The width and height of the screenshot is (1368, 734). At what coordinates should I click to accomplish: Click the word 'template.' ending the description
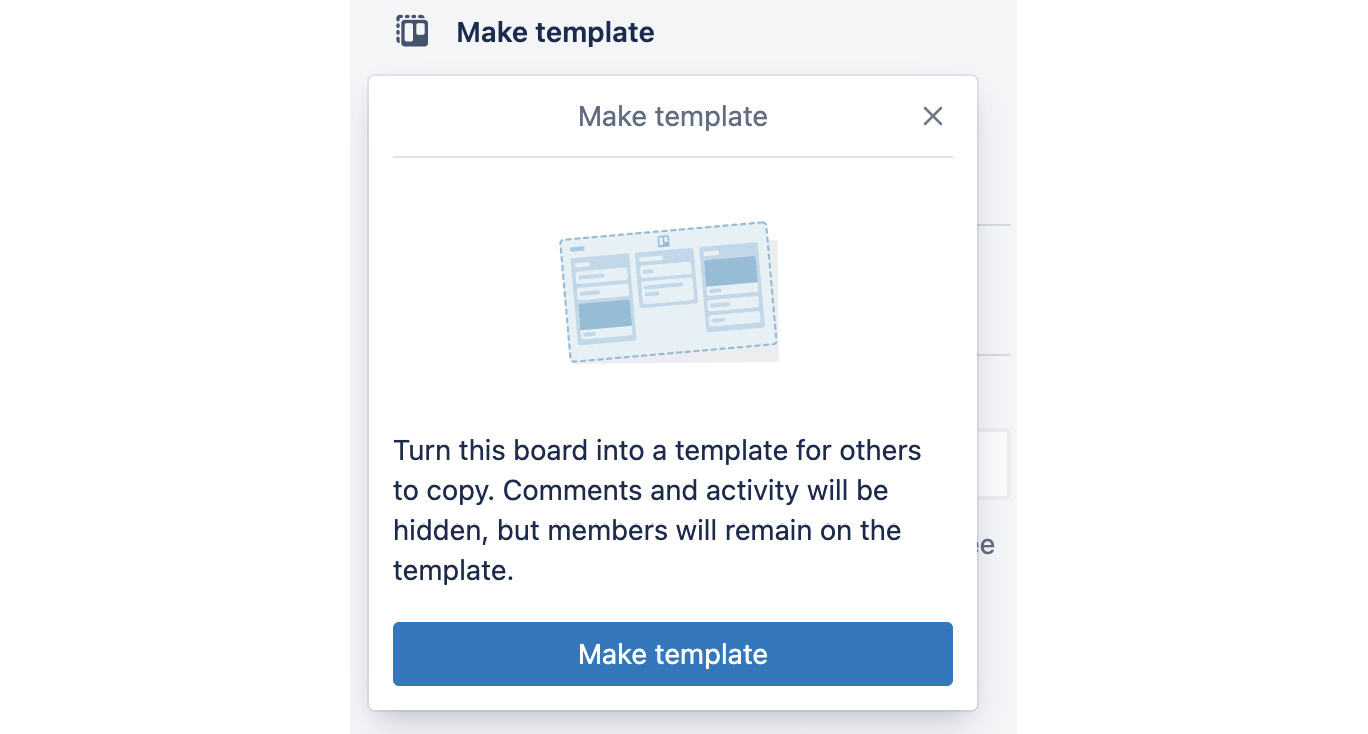pyautogui.click(x=453, y=571)
